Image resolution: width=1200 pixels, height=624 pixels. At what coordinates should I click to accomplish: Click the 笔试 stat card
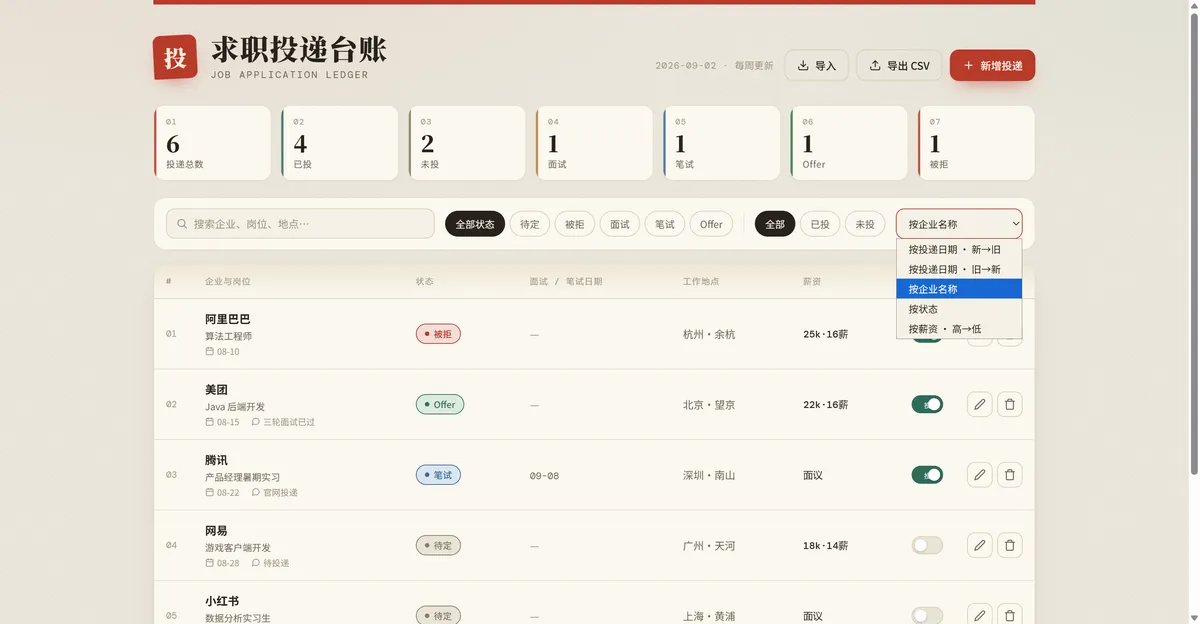click(721, 143)
